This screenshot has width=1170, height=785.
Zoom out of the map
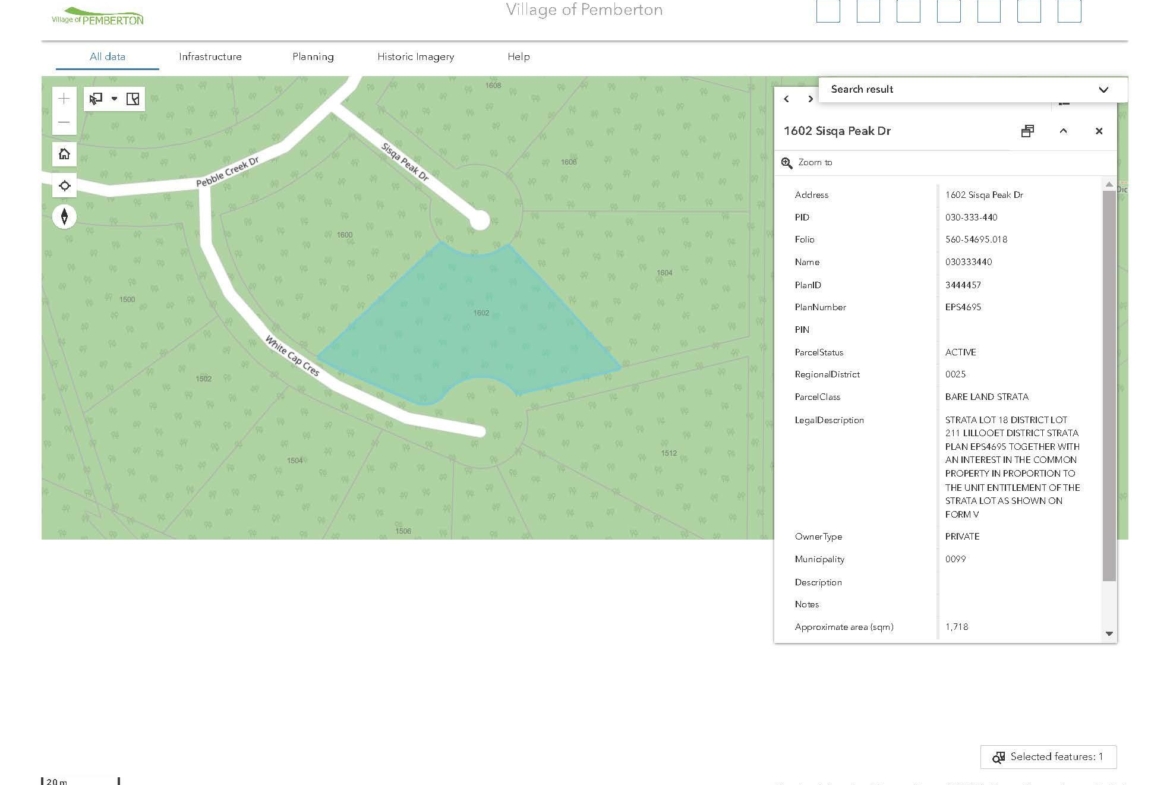click(64, 122)
